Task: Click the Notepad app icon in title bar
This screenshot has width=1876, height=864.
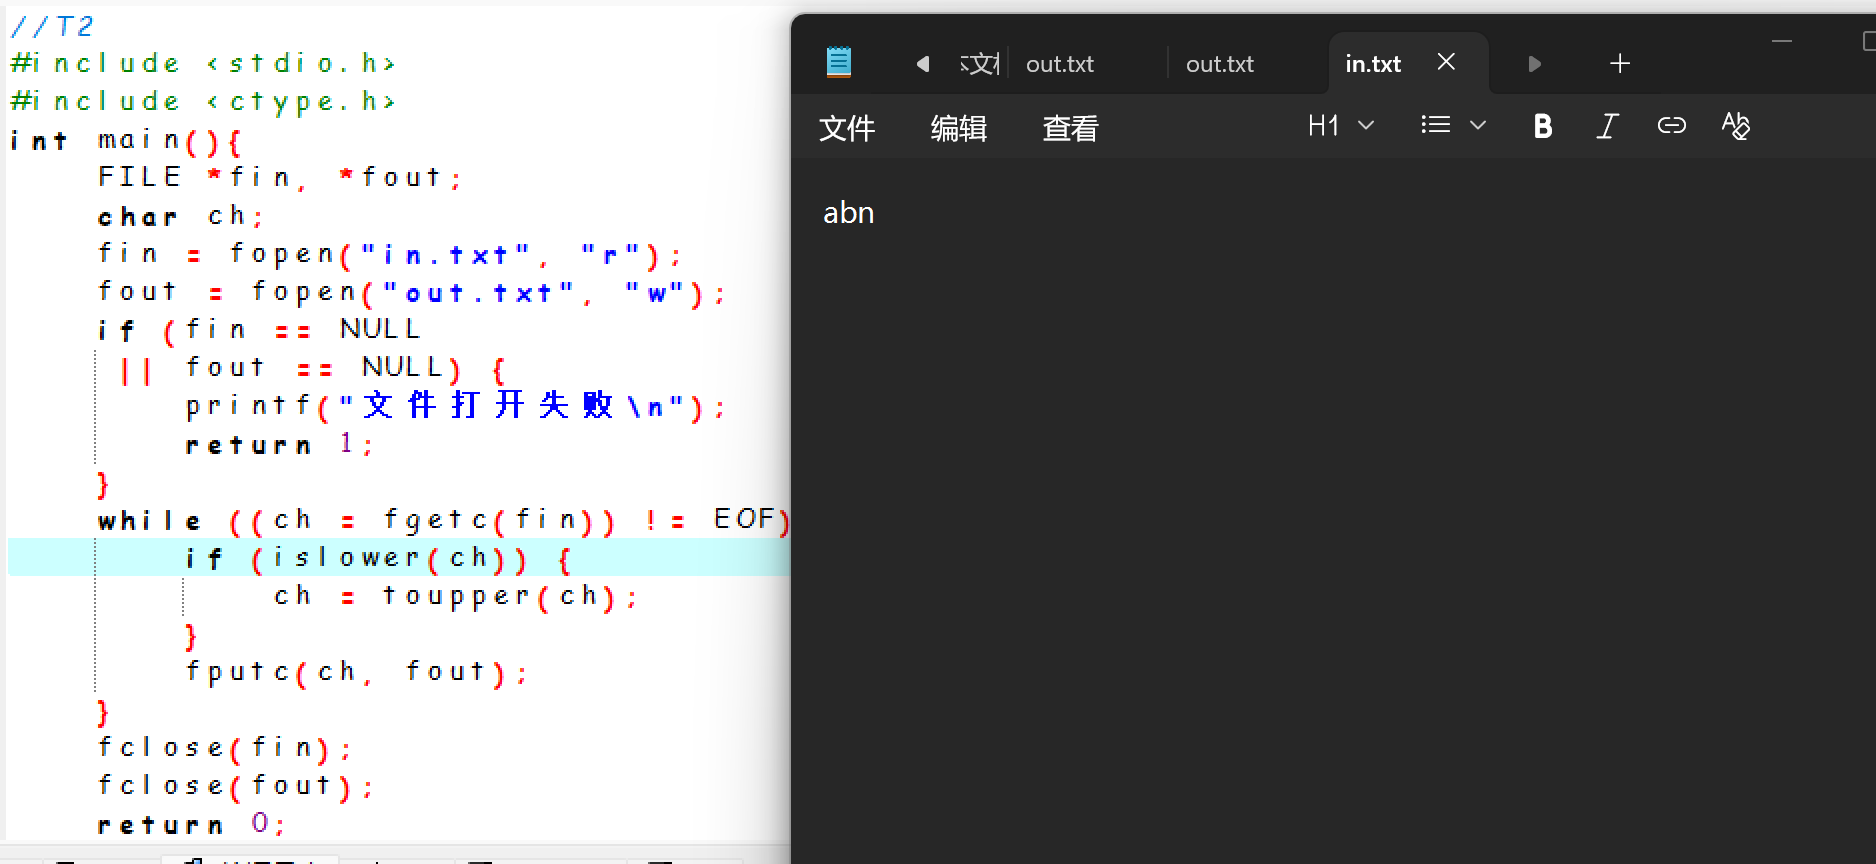Action: pyautogui.click(x=839, y=63)
